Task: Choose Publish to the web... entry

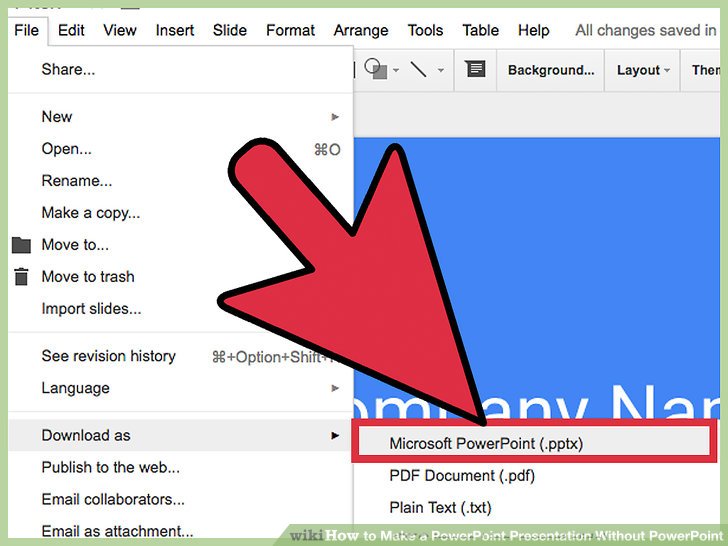Action: click(181, 468)
